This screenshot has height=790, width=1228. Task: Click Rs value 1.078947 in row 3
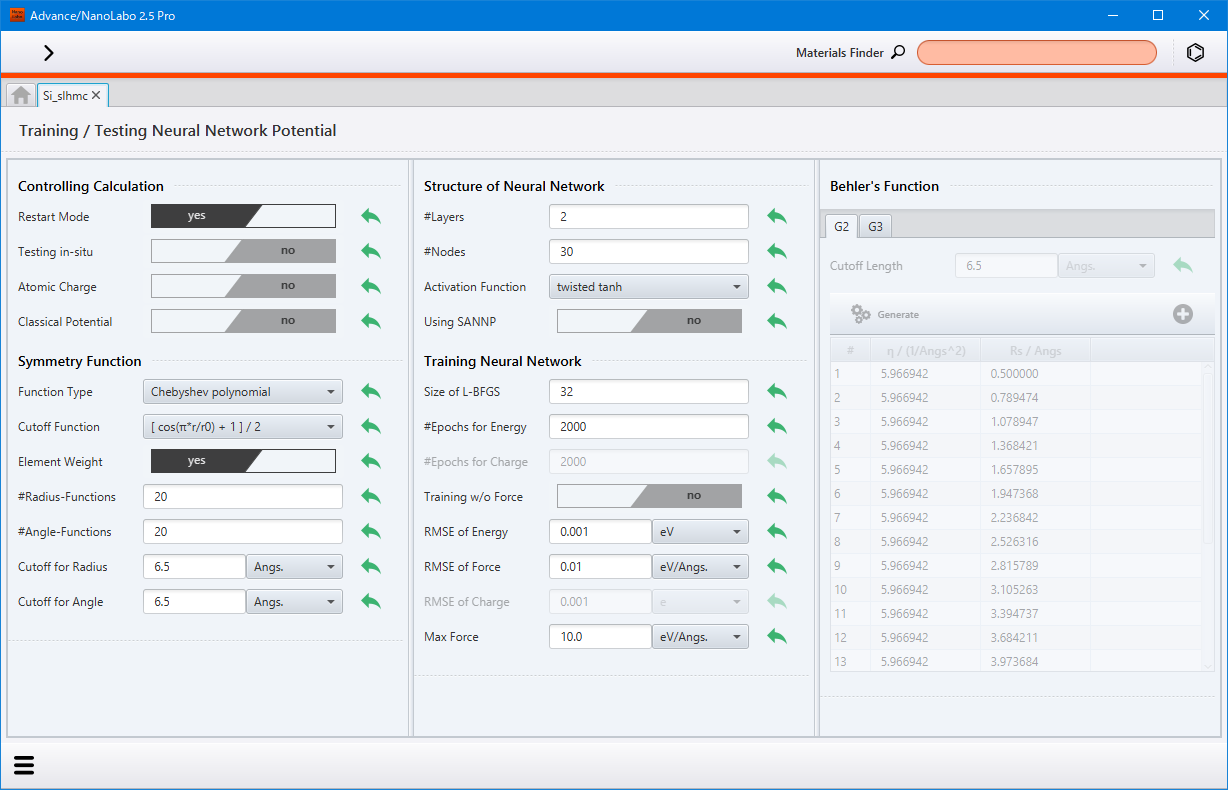pos(1014,421)
